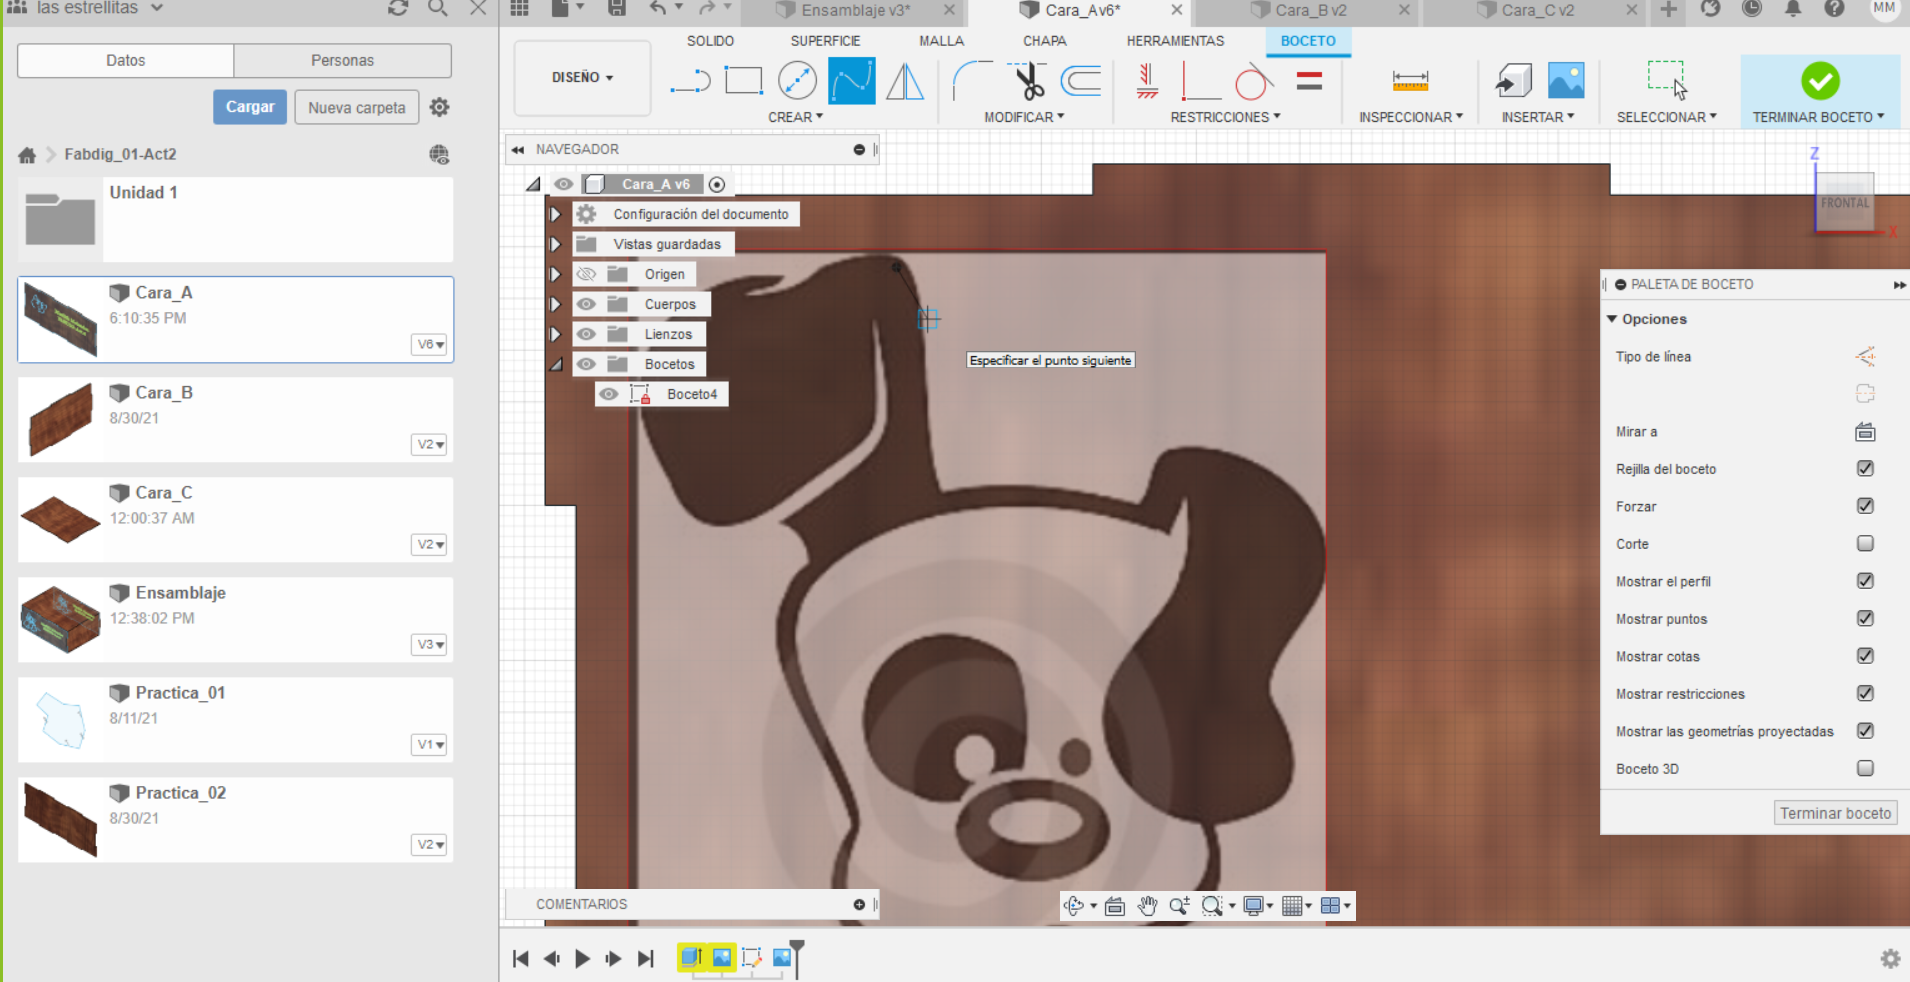1910x982 pixels.
Task: Apply the tangent constraint
Action: pyautogui.click(x=1254, y=80)
